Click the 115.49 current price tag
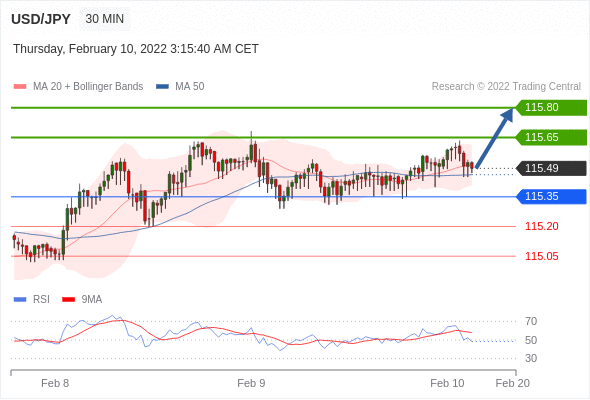590x400 pixels. pyautogui.click(x=551, y=168)
